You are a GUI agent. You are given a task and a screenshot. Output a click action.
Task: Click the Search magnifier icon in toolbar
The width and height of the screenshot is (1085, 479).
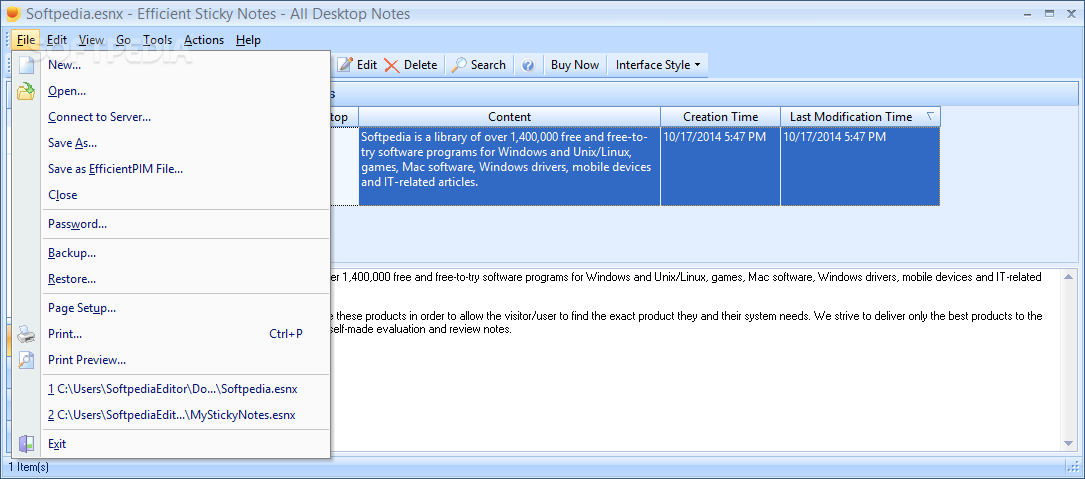tap(459, 65)
